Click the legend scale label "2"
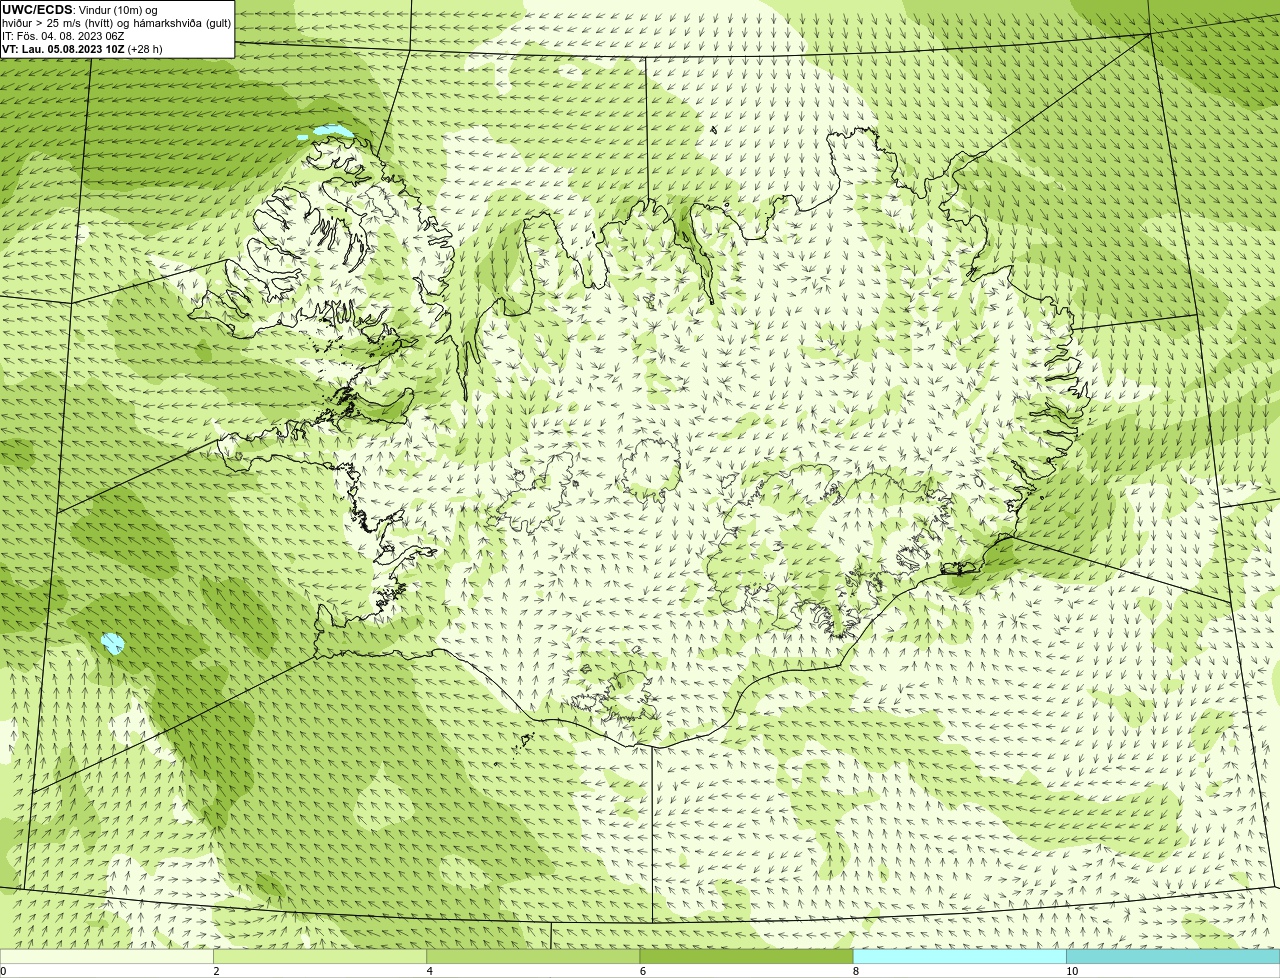The height and width of the screenshot is (978, 1280). [216, 971]
